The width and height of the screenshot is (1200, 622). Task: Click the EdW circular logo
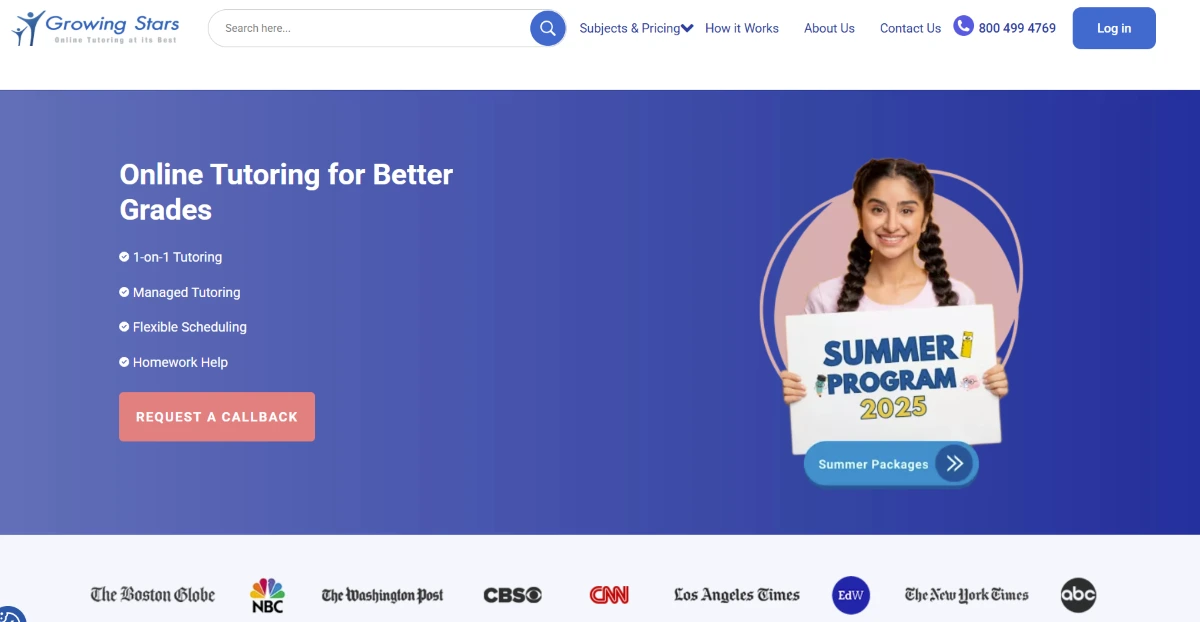pos(851,595)
